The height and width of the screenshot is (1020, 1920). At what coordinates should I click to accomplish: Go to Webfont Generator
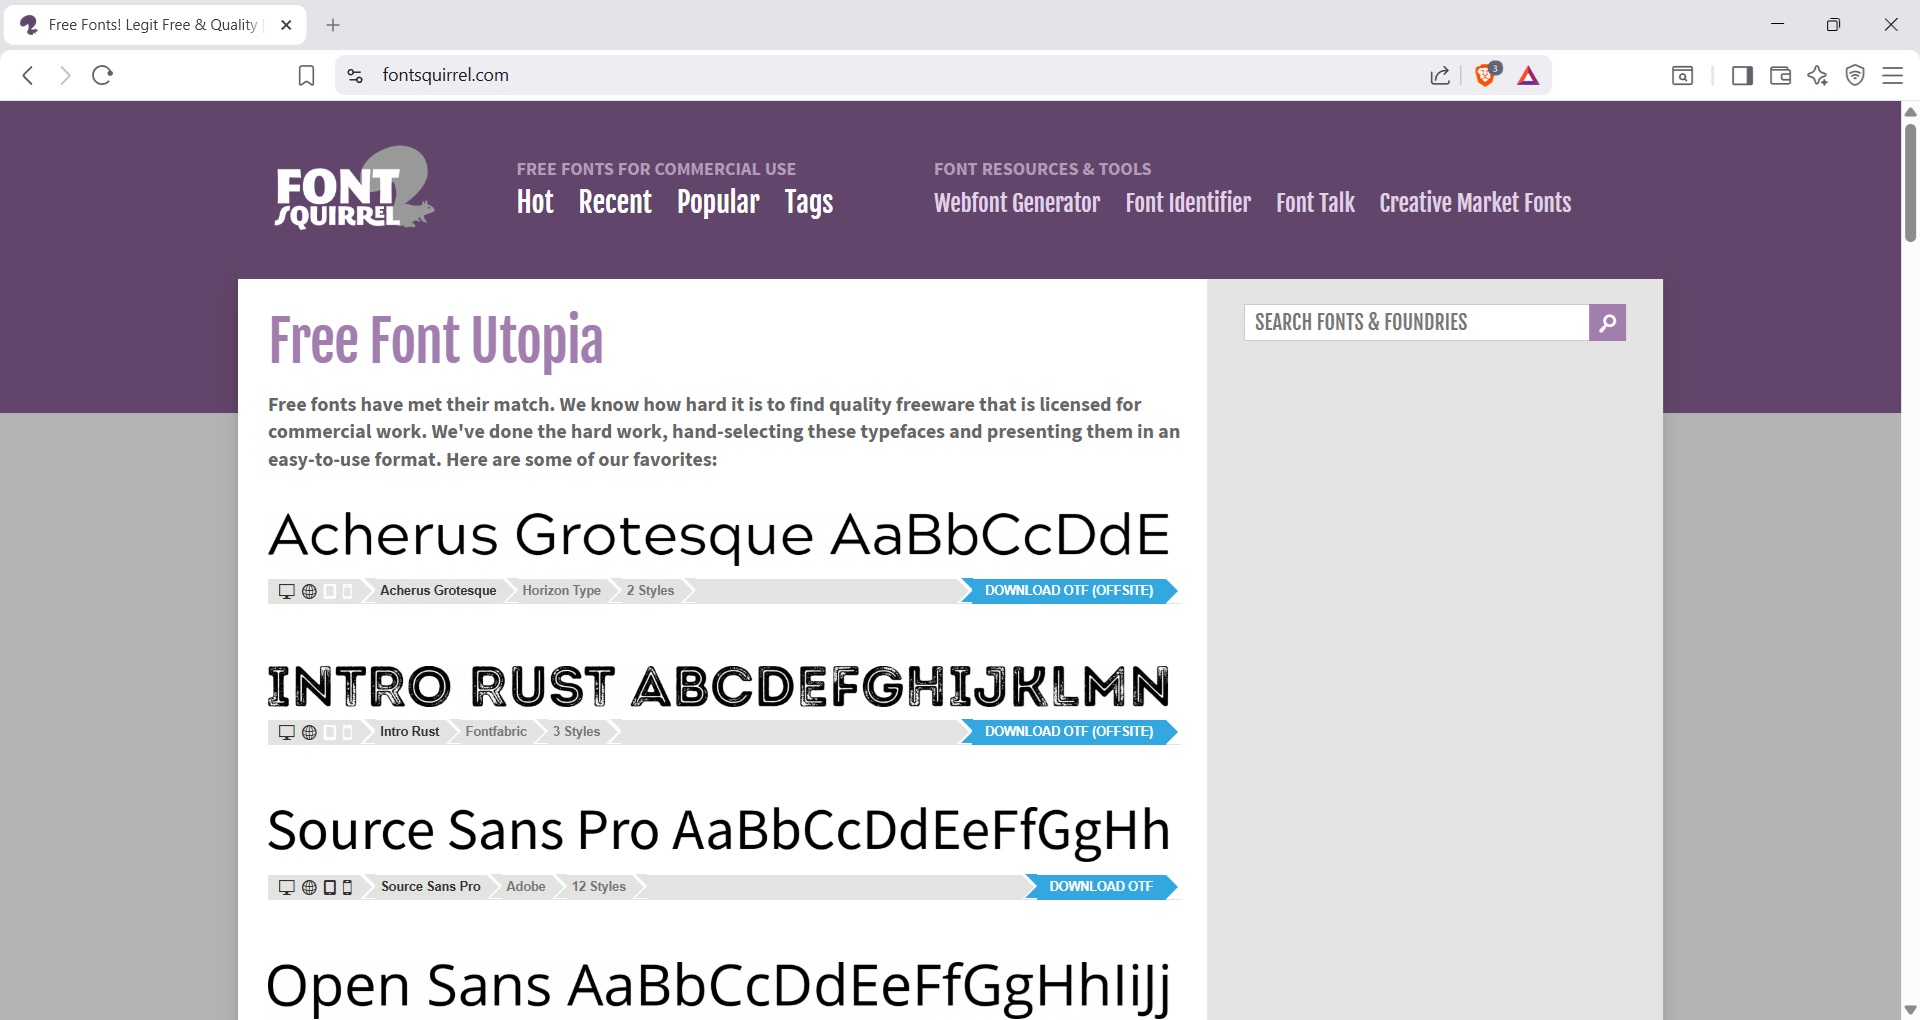coord(1016,203)
